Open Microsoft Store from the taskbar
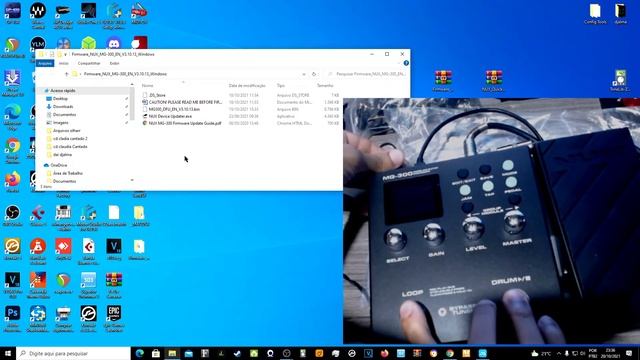The height and width of the screenshot is (360, 640). coord(156,353)
